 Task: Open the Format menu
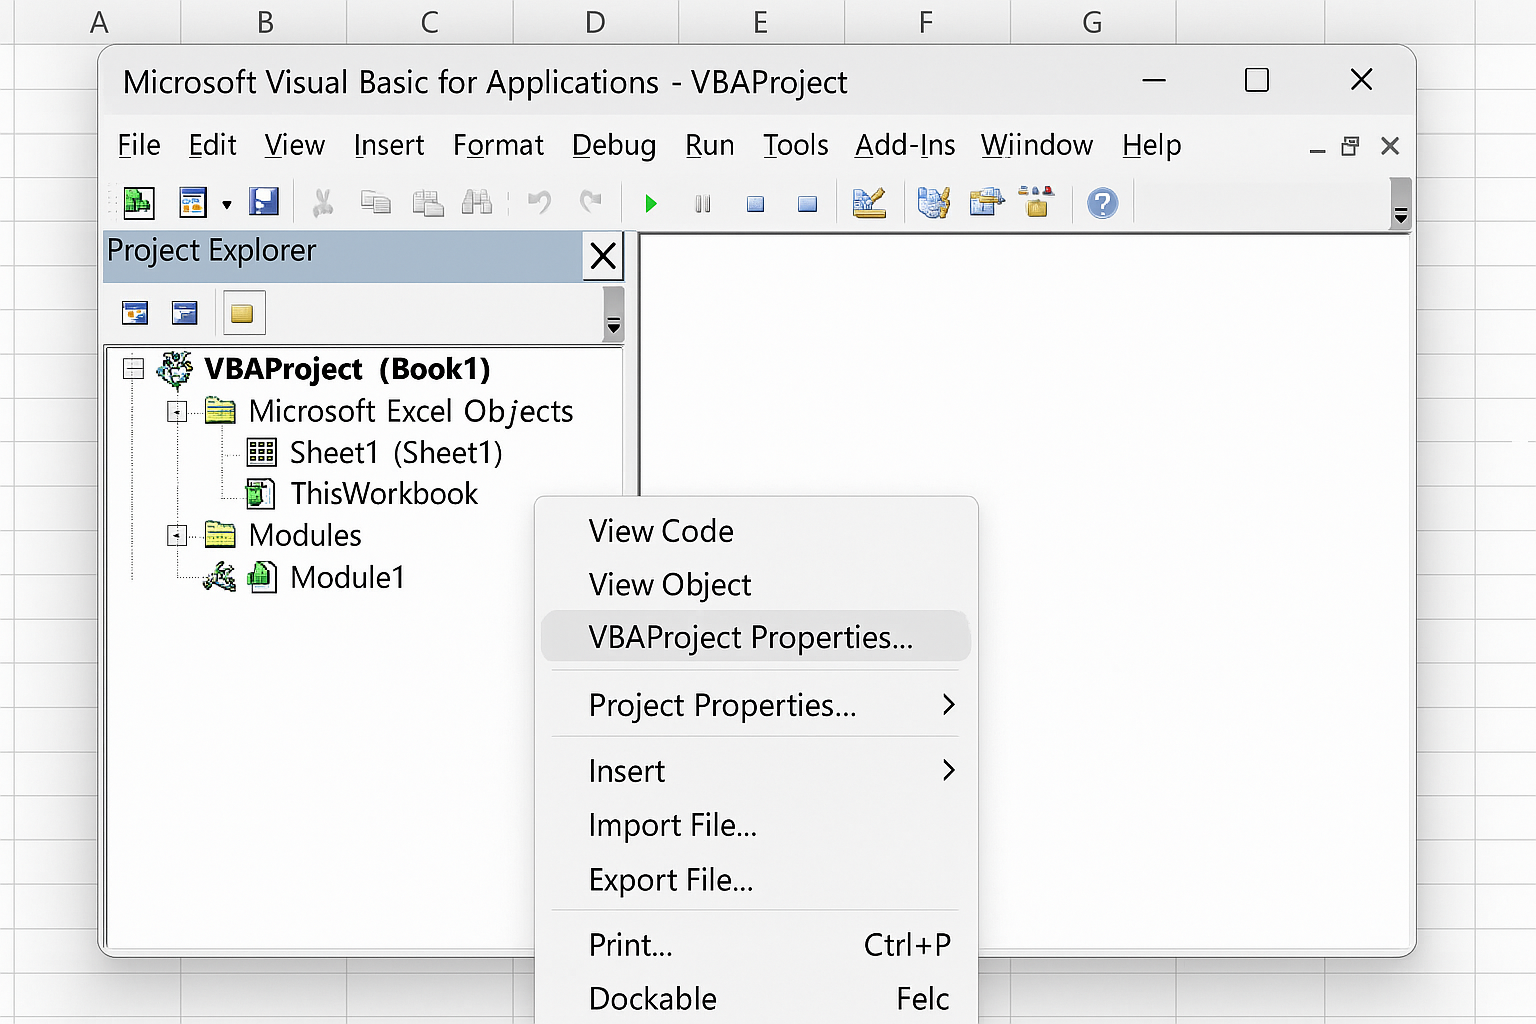coord(498,145)
